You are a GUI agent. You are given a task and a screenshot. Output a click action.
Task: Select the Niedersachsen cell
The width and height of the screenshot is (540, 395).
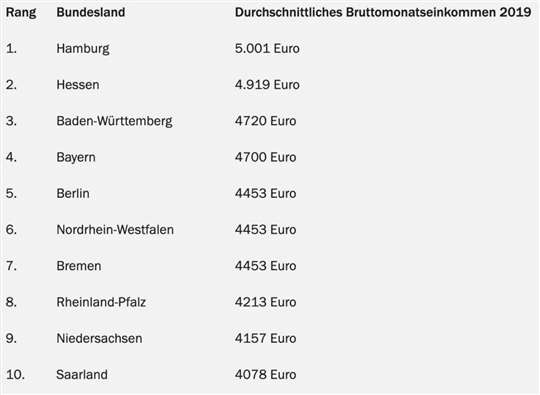pyautogui.click(x=99, y=338)
